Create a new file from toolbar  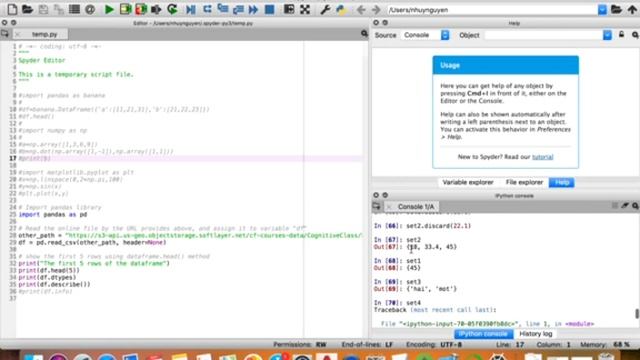click(x=12, y=9)
